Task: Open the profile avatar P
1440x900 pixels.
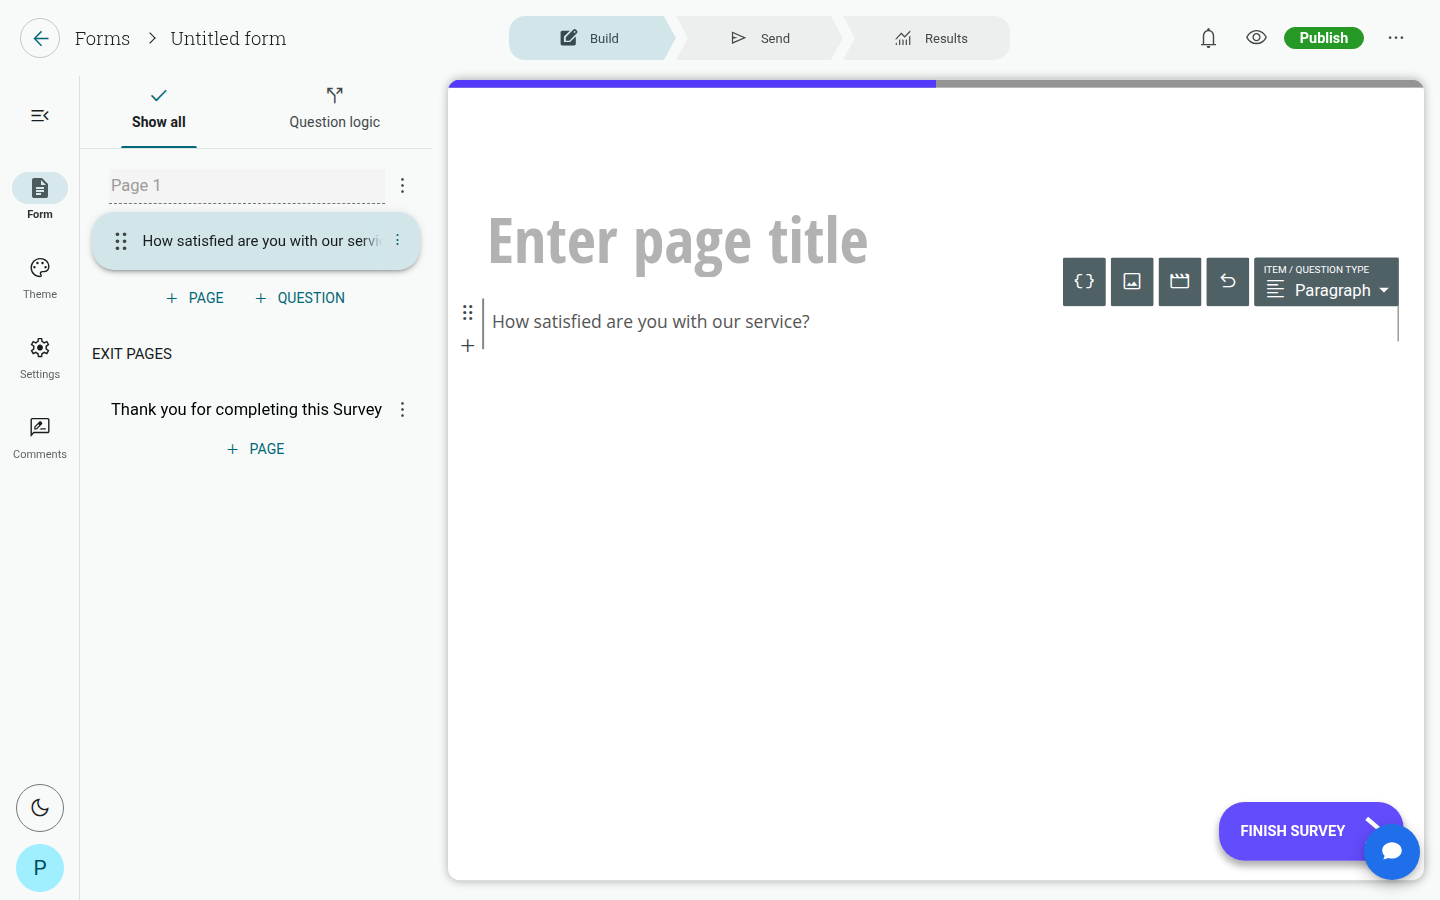Action: click(x=40, y=868)
